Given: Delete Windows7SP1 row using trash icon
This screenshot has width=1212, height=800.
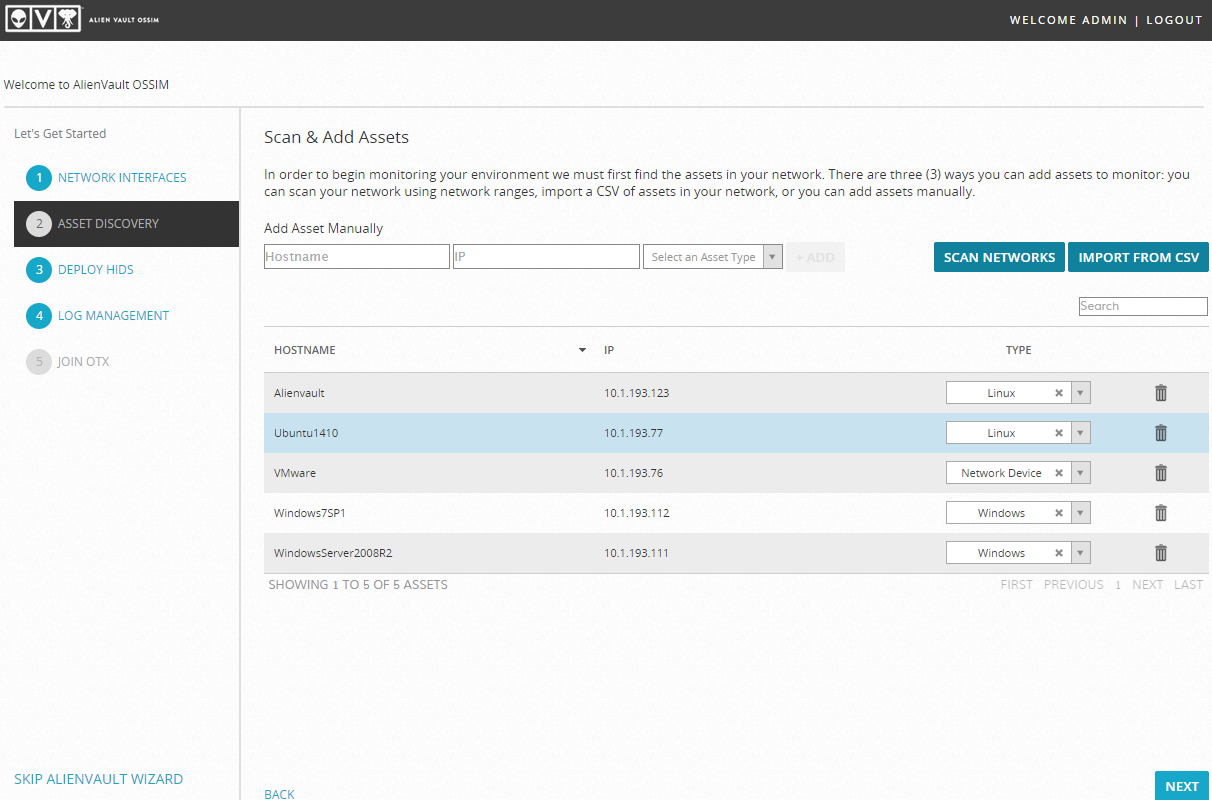Looking at the screenshot, I should pos(1161,513).
